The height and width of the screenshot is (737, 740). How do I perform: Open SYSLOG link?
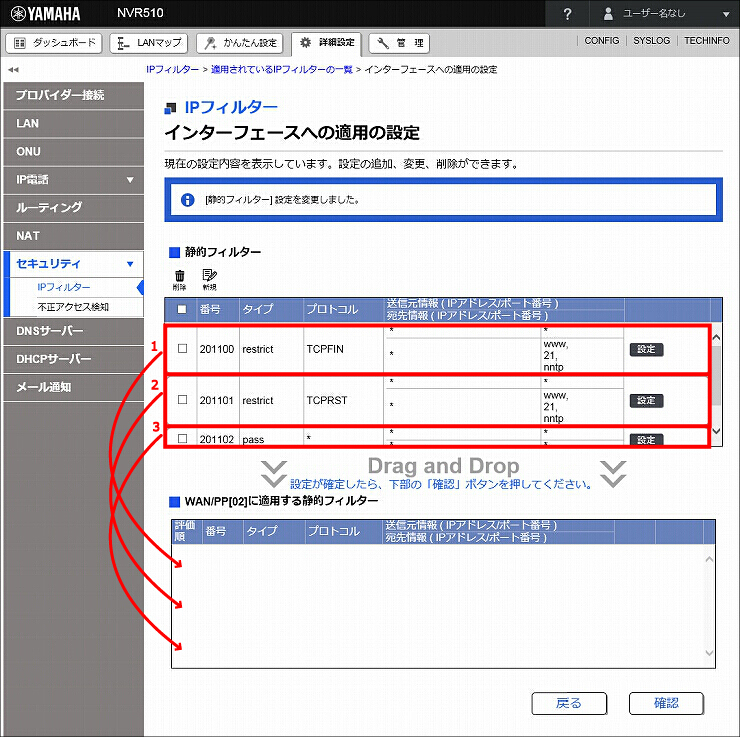(651, 41)
